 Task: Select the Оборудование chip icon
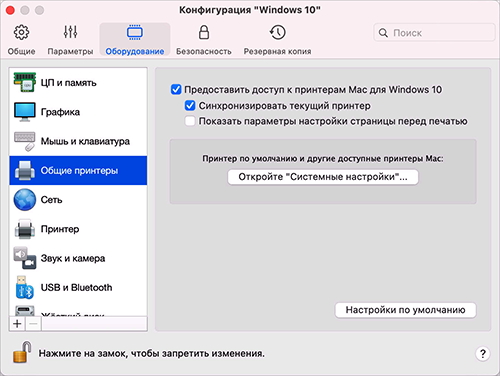coord(135,32)
